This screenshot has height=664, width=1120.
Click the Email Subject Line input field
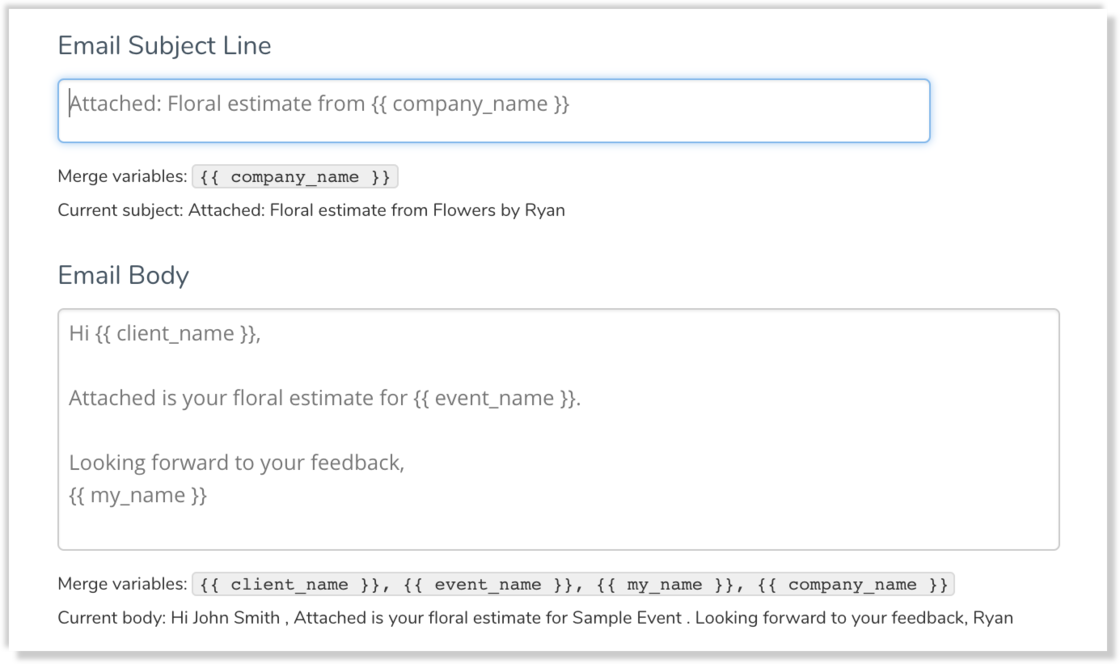pos(493,111)
